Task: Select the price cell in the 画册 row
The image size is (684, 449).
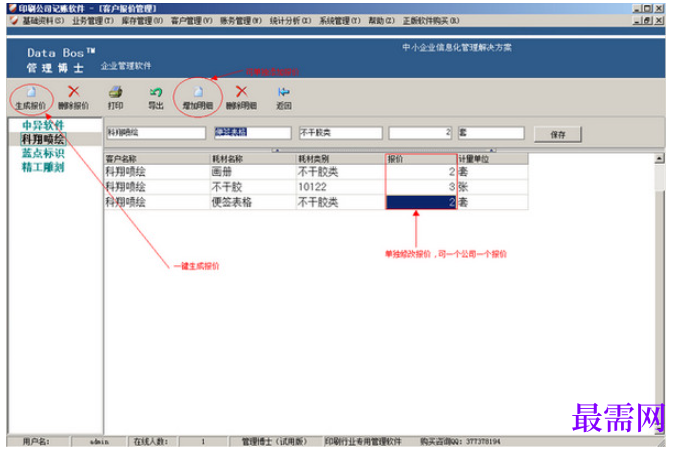Action: 421,172
